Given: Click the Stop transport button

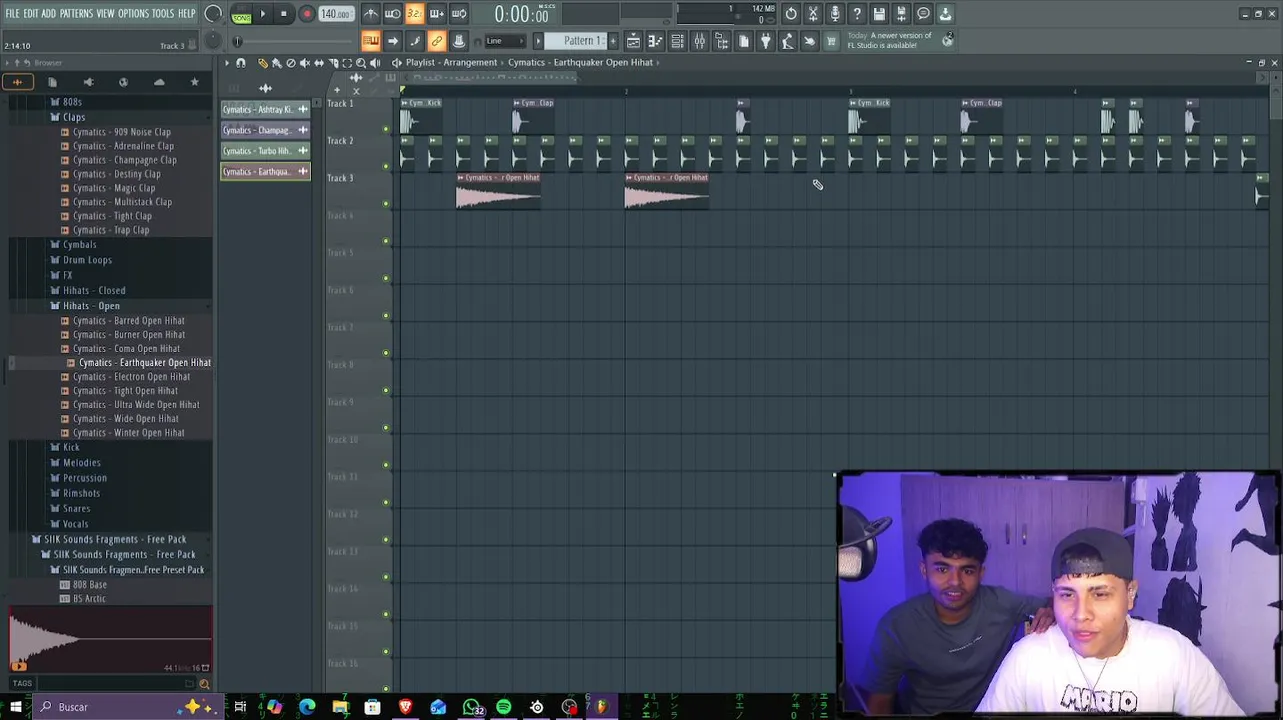Looking at the screenshot, I should coord(284,14).
